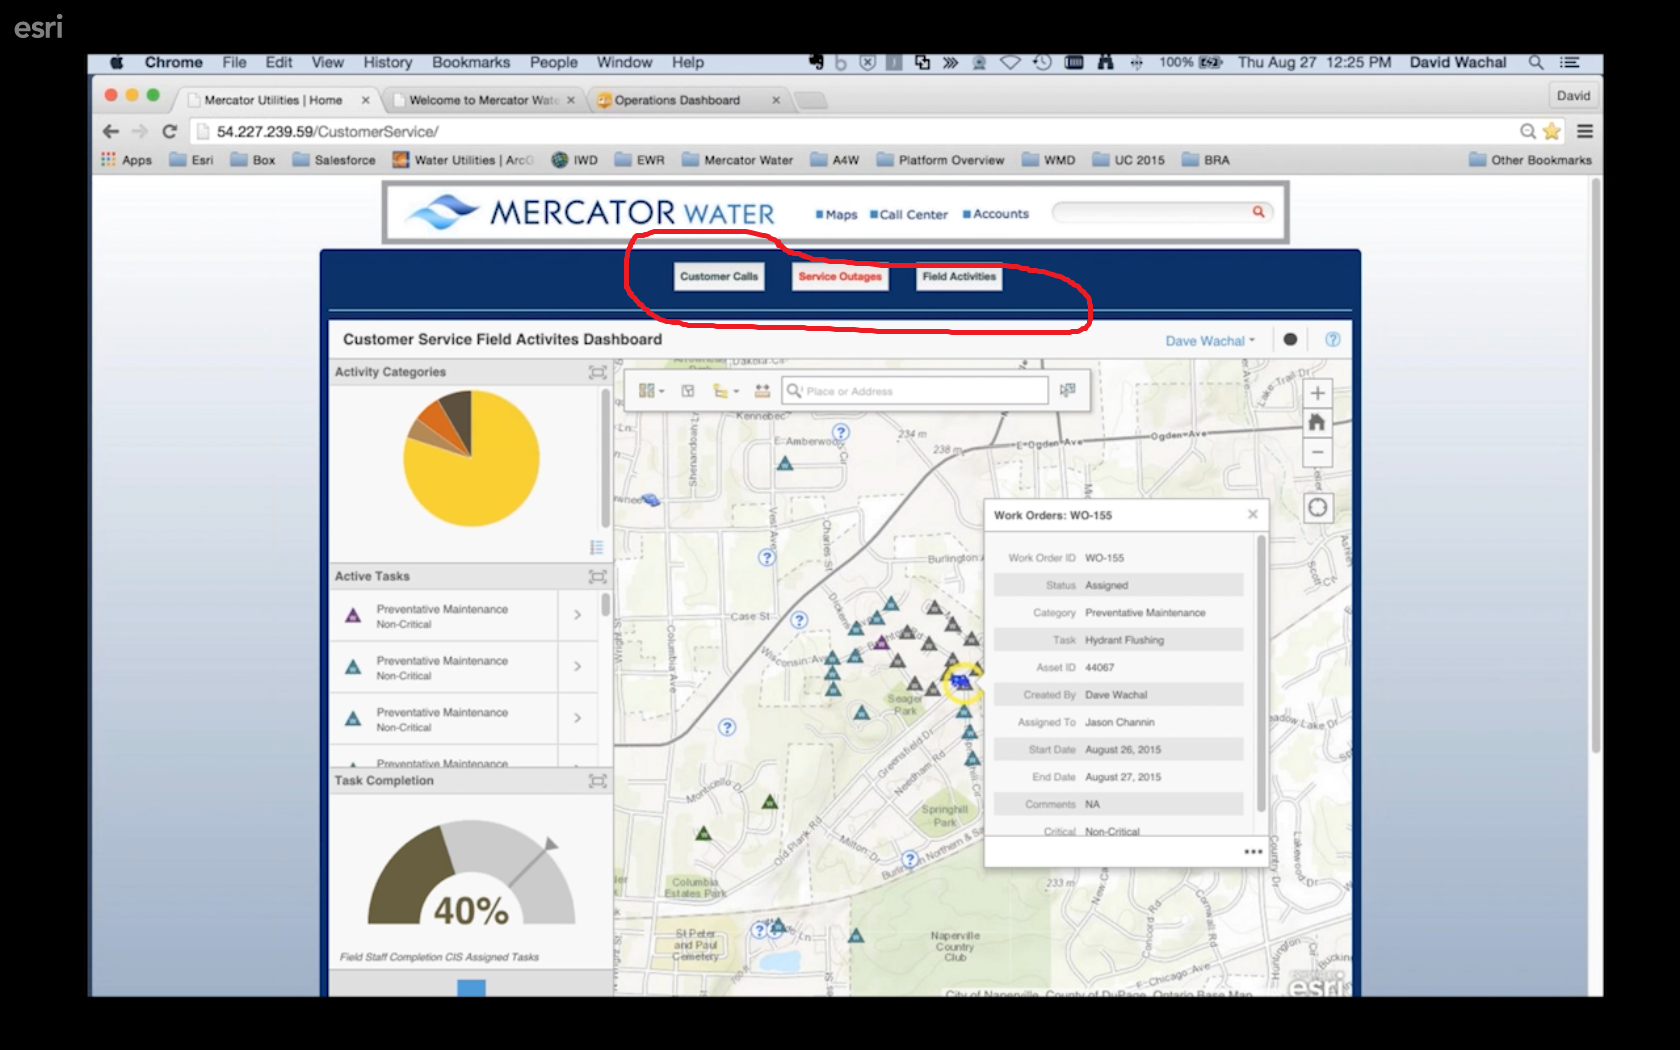
Task: Open the Mercator Water bookmarks folder
Action: point(737,160)
